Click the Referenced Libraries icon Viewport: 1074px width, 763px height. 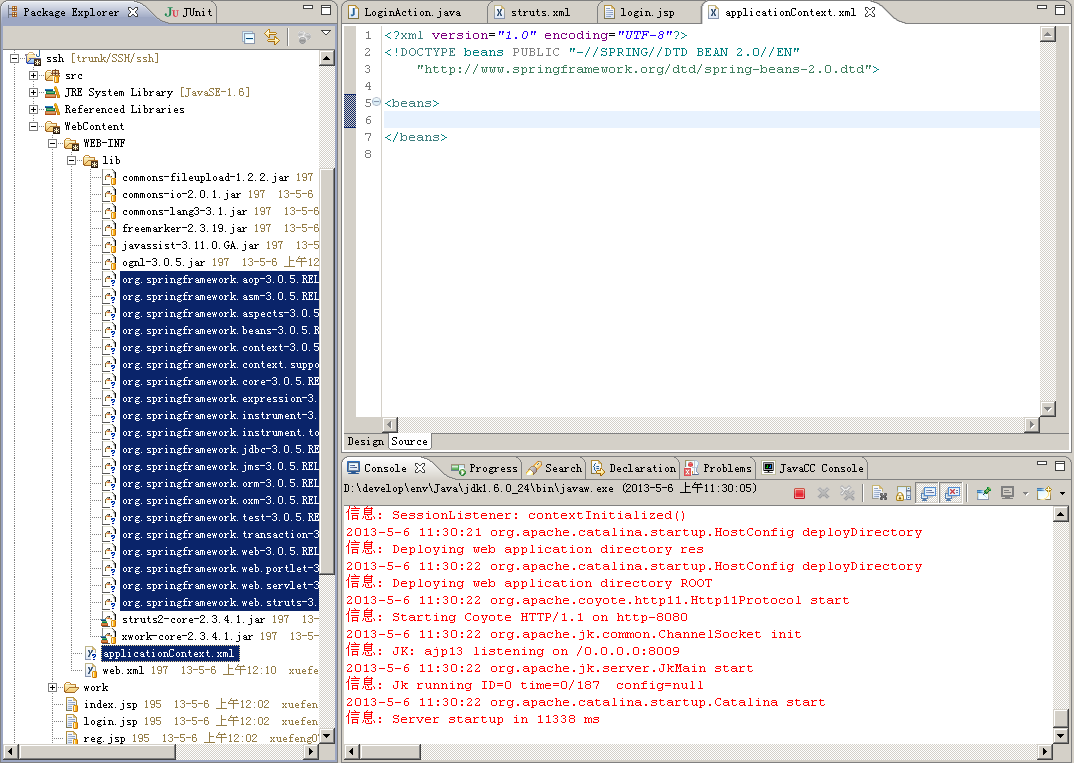(x=52, y=110)
